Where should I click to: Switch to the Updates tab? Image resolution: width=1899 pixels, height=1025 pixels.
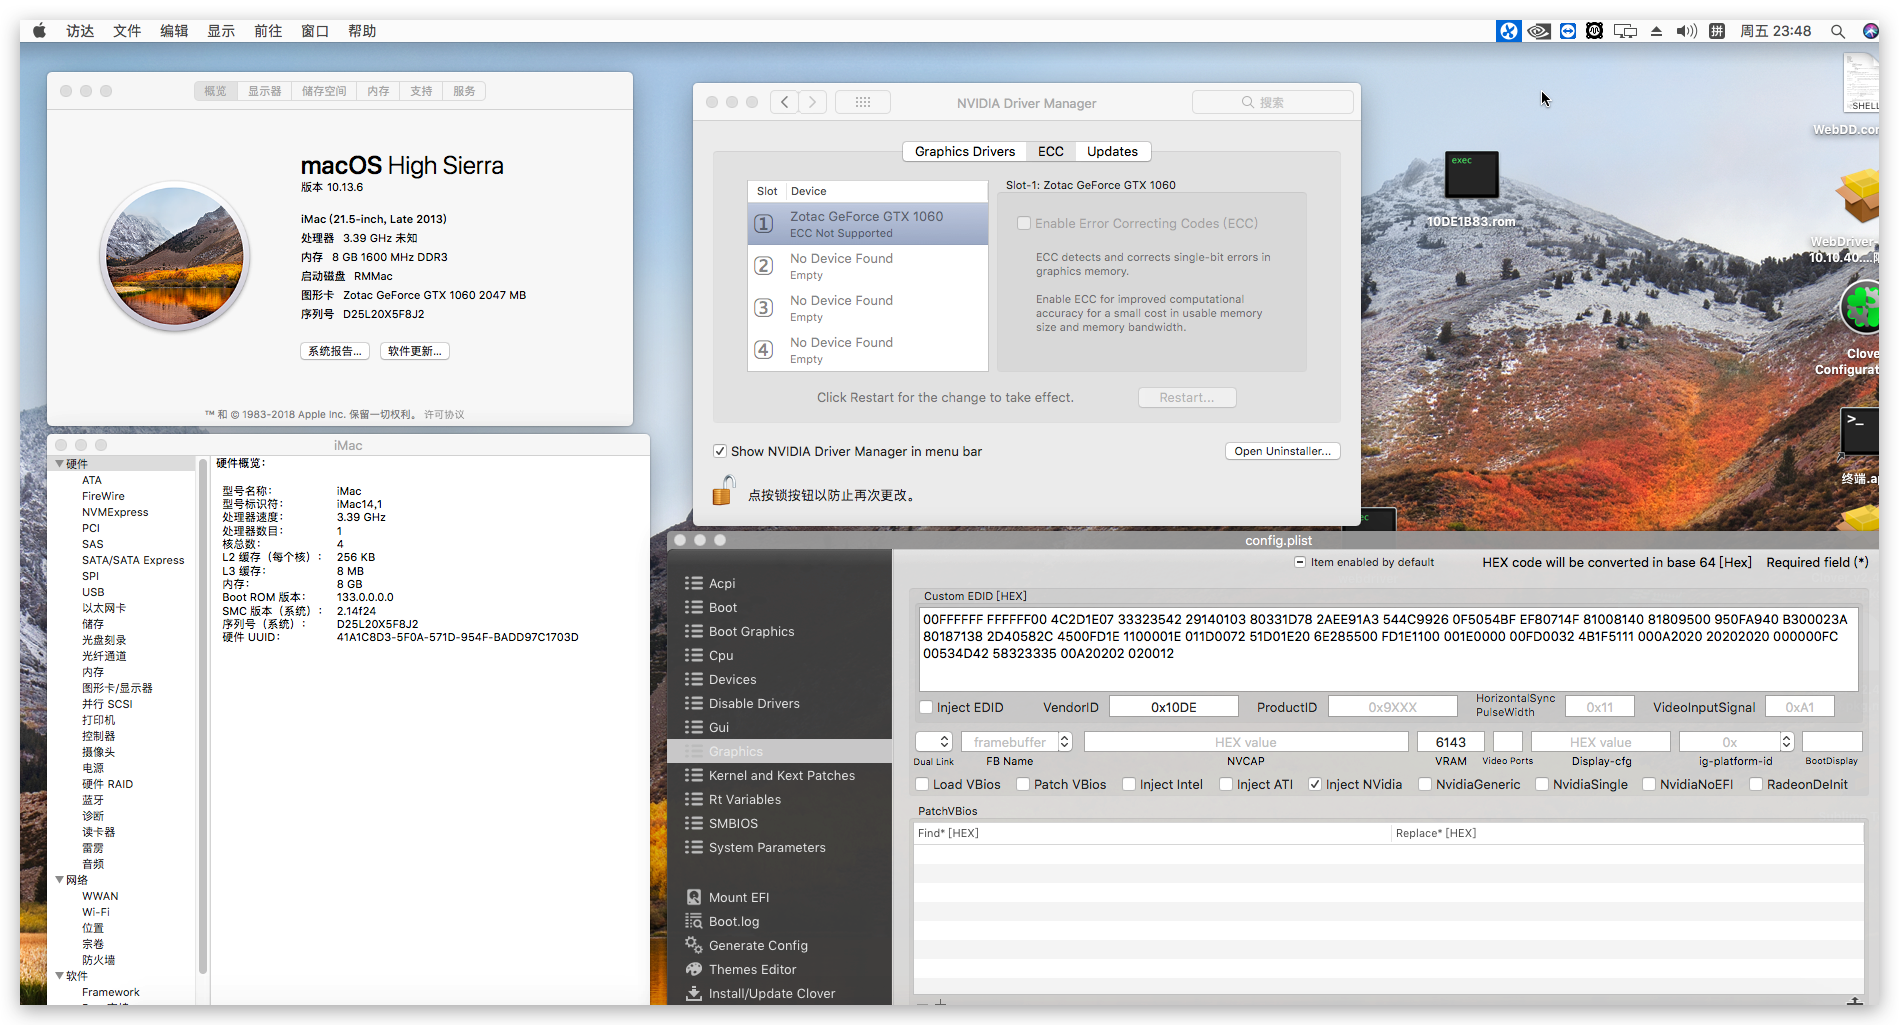pos(1112,151)
